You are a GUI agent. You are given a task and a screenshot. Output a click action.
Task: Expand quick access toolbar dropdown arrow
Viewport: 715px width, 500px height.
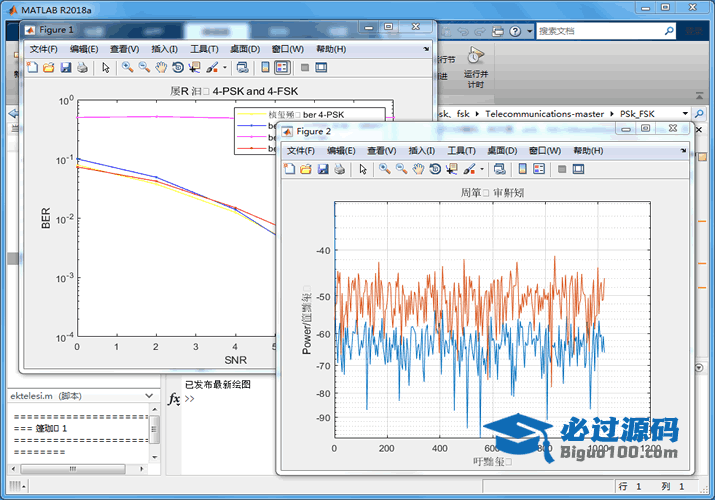click(x=529, y=31)
